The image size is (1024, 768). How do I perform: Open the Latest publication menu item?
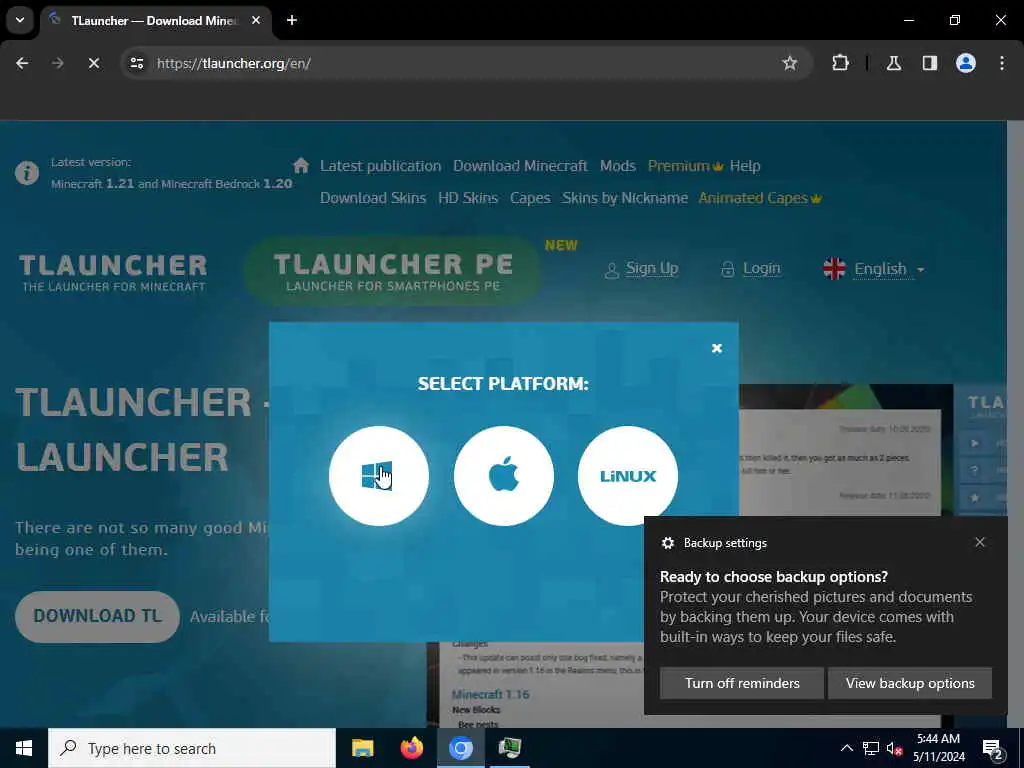(380, 166)
